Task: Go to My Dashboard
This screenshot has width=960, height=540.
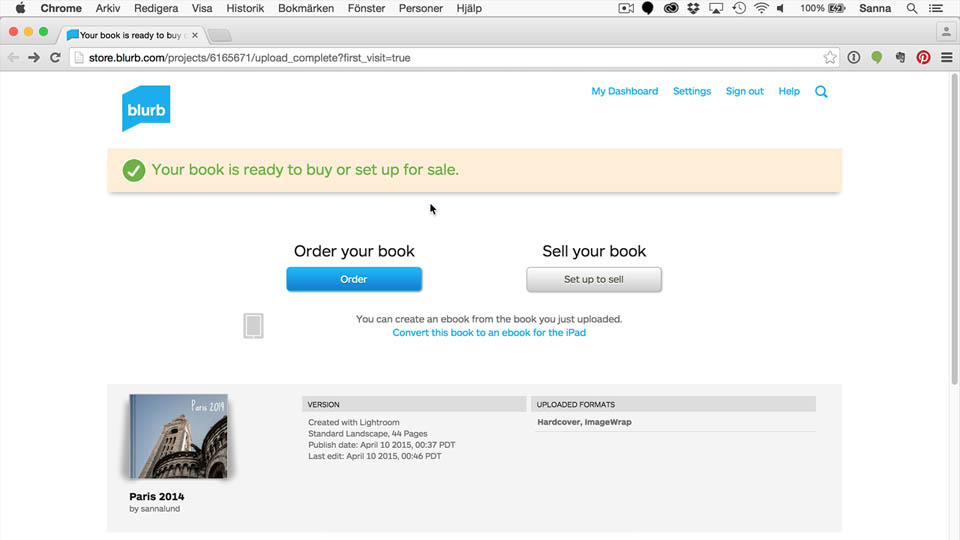Action: coord(624,91)
